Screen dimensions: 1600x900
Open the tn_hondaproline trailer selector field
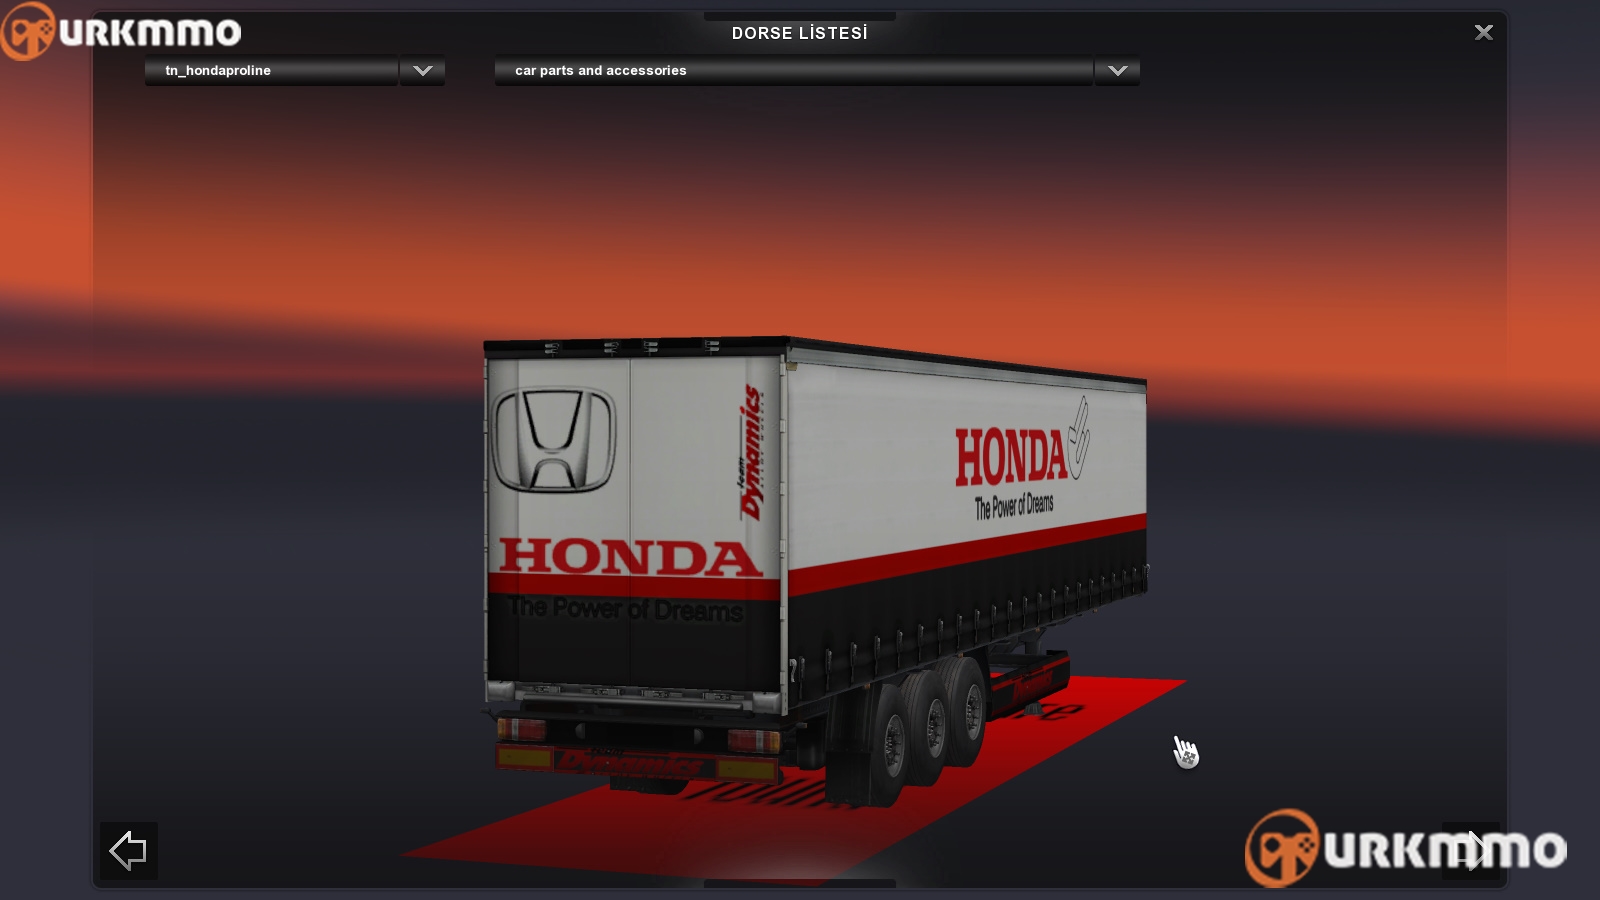[x=271, y=70]
